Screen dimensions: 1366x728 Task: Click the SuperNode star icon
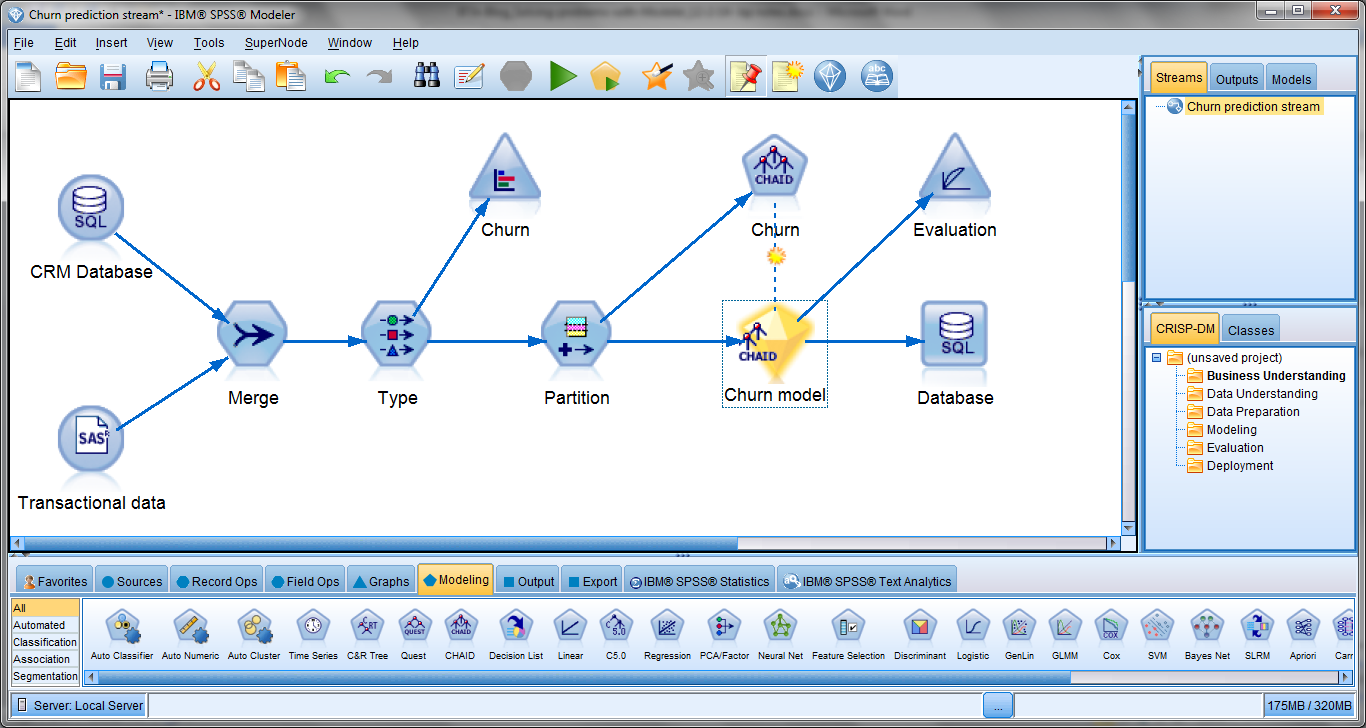coord(656,76)
